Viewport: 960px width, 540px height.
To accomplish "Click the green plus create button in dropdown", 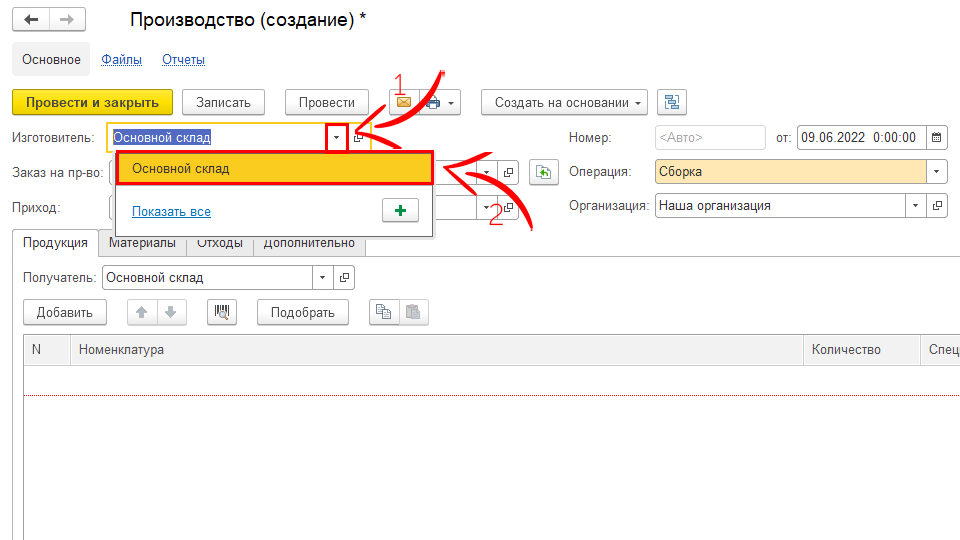I will coord(400,211).
